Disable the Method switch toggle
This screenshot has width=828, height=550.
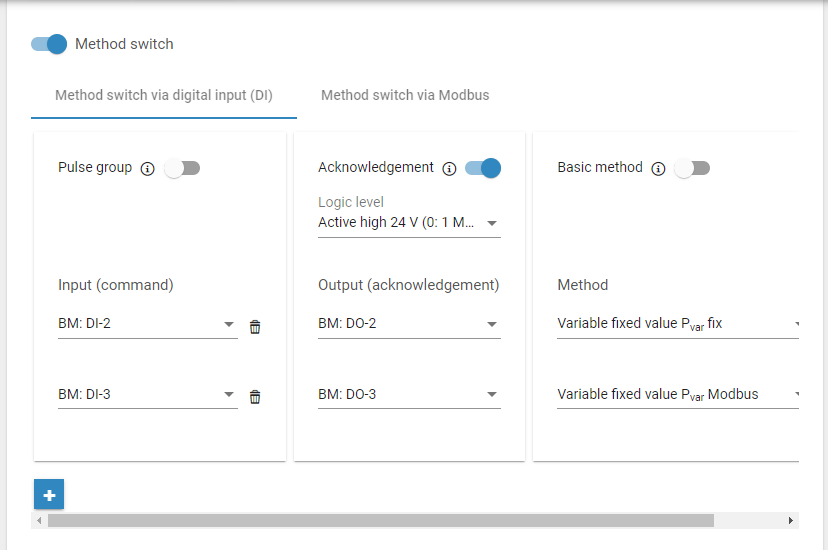tap(49, 44)
